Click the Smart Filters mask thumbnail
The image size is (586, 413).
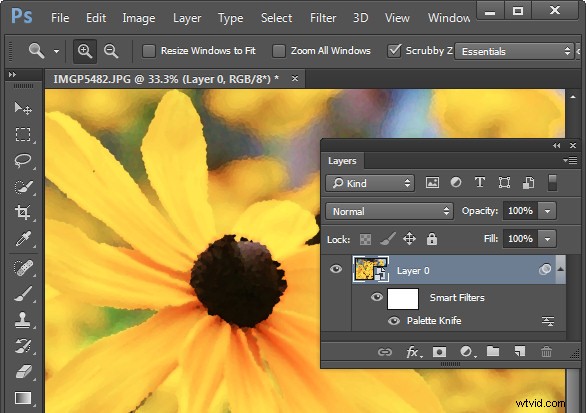click(403, 299)
